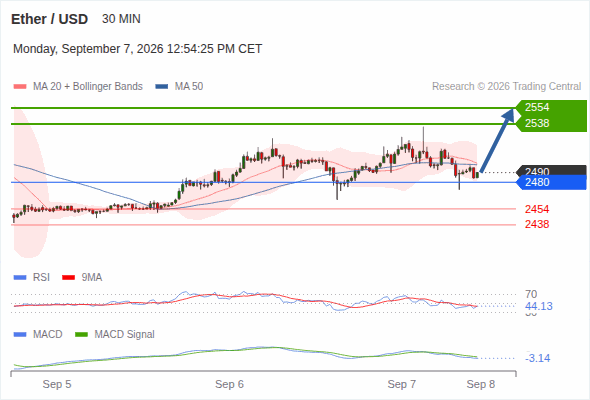Click the MACD Signal green legend marker
The width and height of the screenshot is (590, 400).
pos(81,335)
